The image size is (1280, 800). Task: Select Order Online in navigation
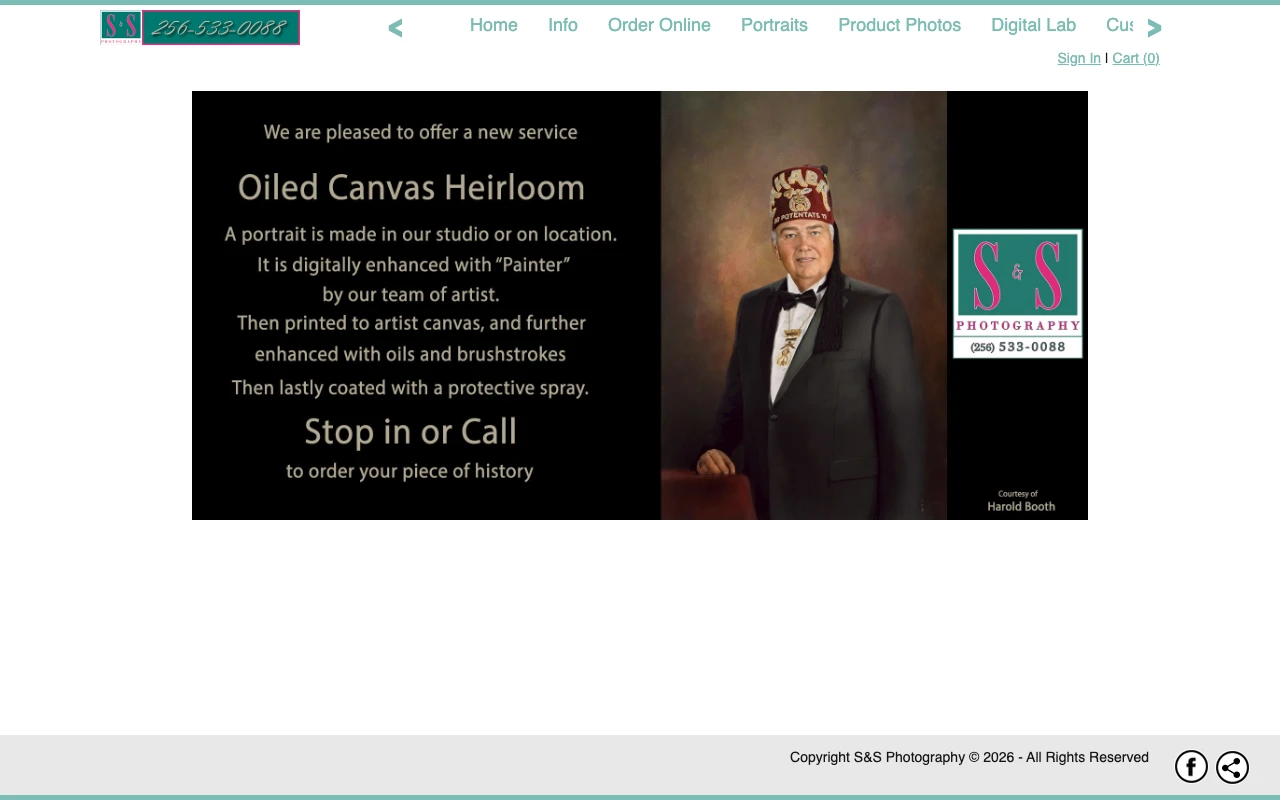point(659,26)
